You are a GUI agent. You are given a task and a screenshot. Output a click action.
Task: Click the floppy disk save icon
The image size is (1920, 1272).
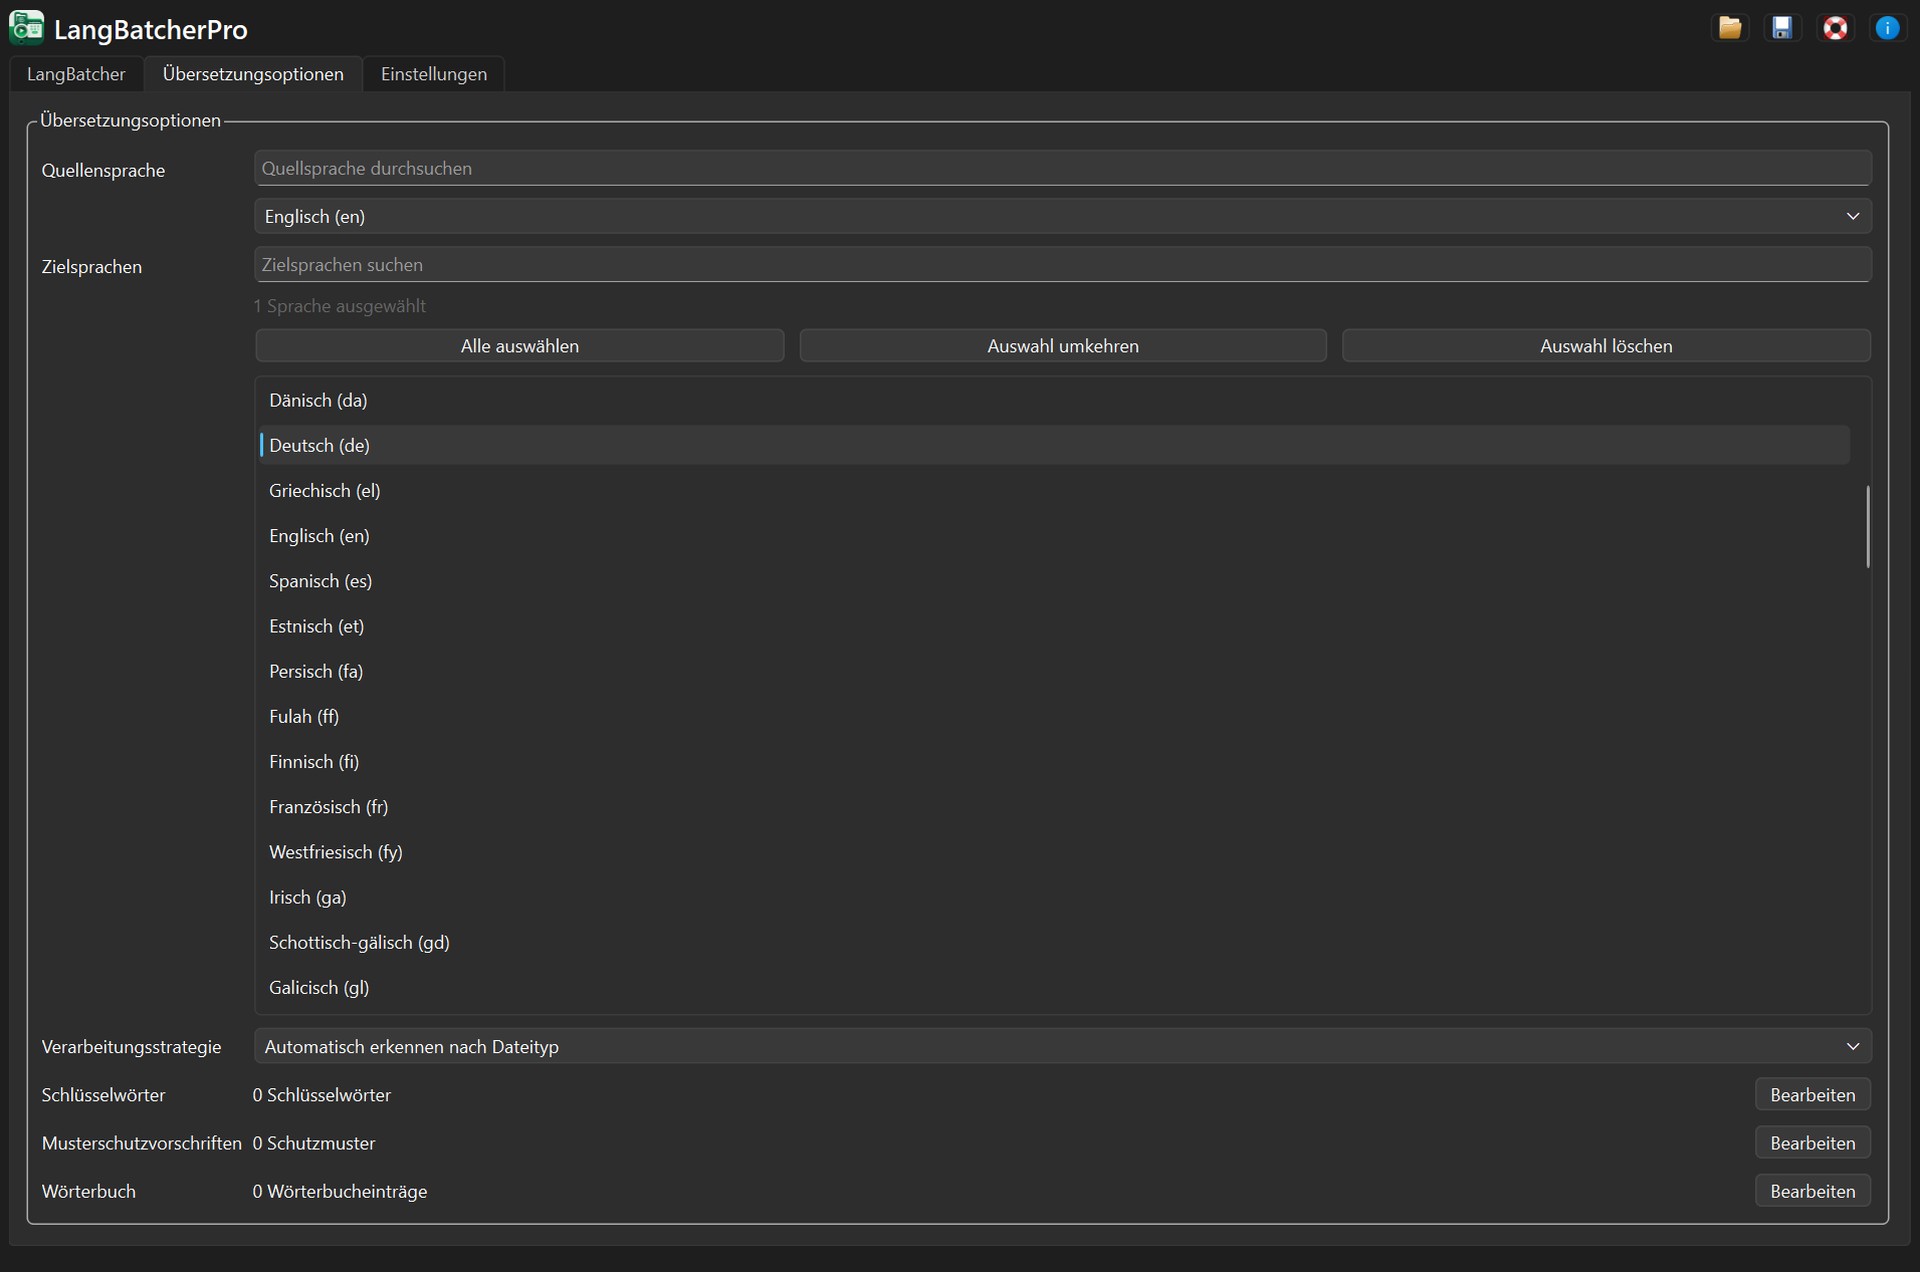click(1782, 28)
